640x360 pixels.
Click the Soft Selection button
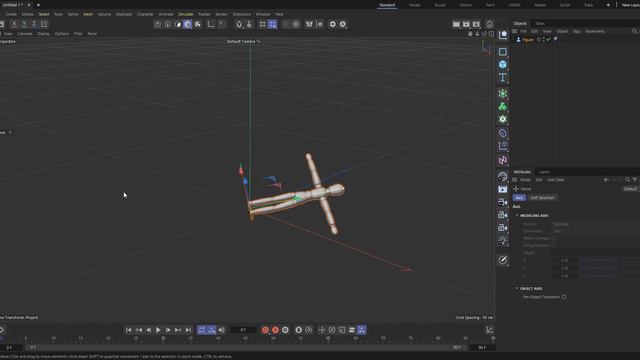(542, 198)
